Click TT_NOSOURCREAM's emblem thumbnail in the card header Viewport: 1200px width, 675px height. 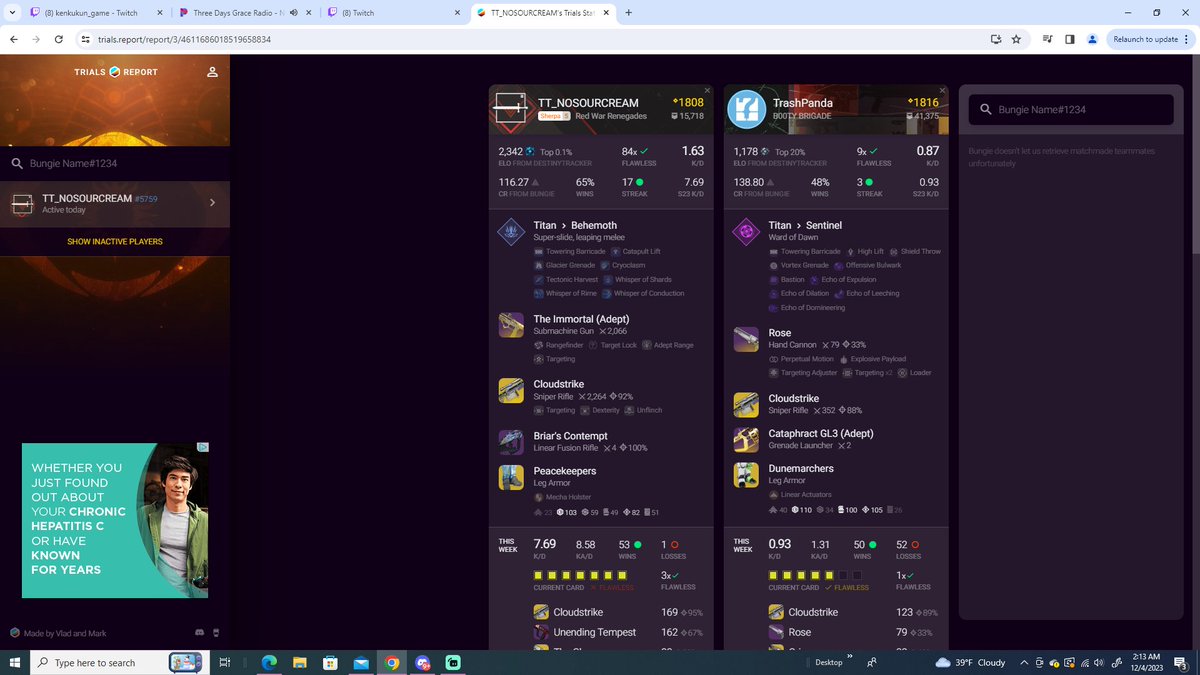tap(511, 109)
